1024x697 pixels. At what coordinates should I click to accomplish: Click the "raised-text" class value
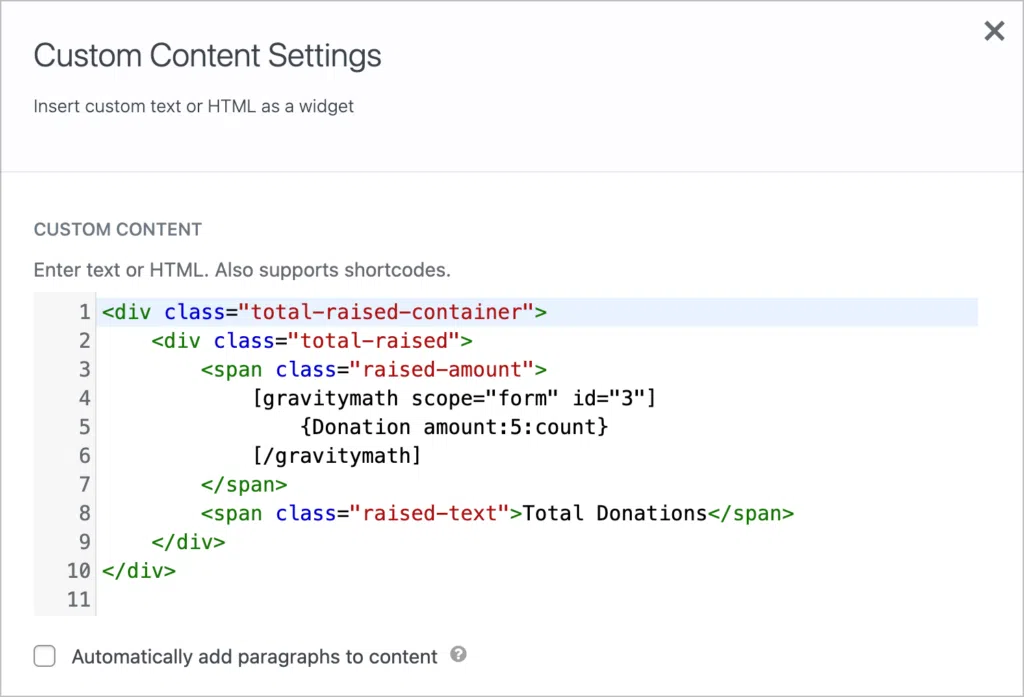429,514
